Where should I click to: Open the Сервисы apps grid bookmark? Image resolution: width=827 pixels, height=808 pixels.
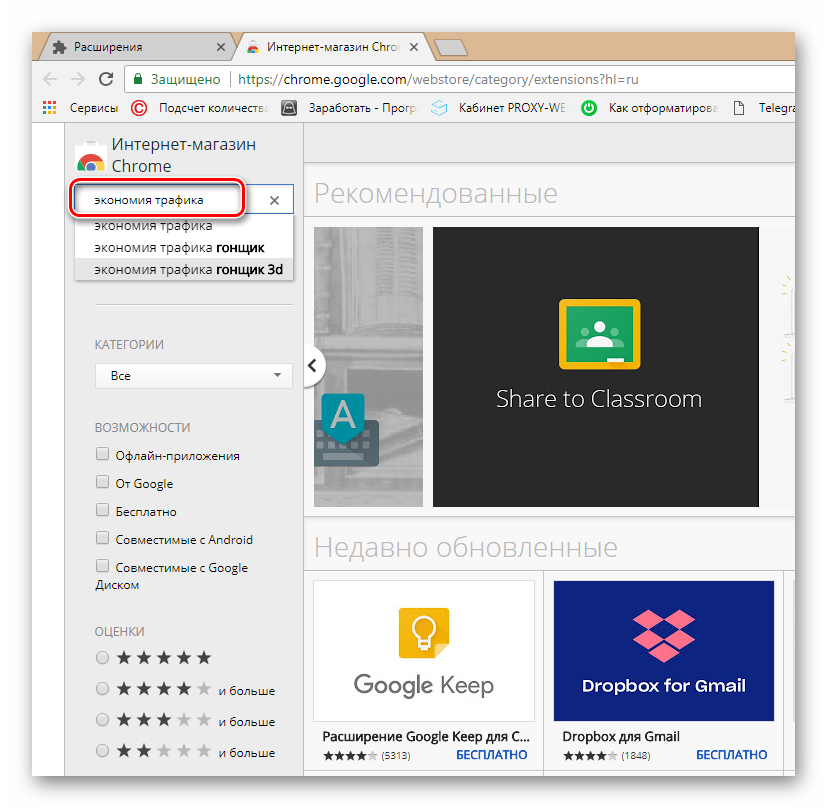(80, 108)
